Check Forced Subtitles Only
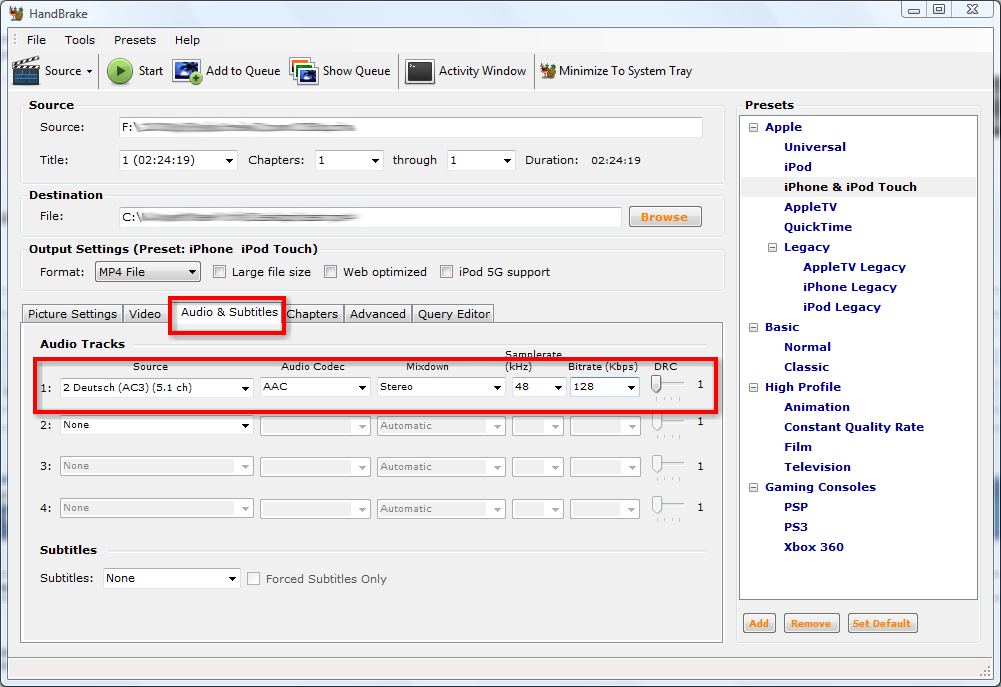The width and height of the screenshot is (1001, 687). point(253,578)
